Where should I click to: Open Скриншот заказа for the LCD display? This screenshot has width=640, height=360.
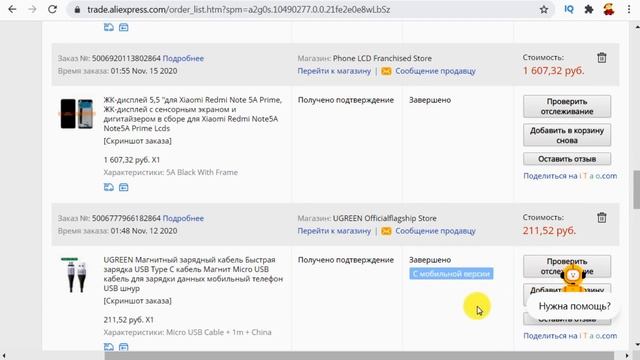(138, 141)
